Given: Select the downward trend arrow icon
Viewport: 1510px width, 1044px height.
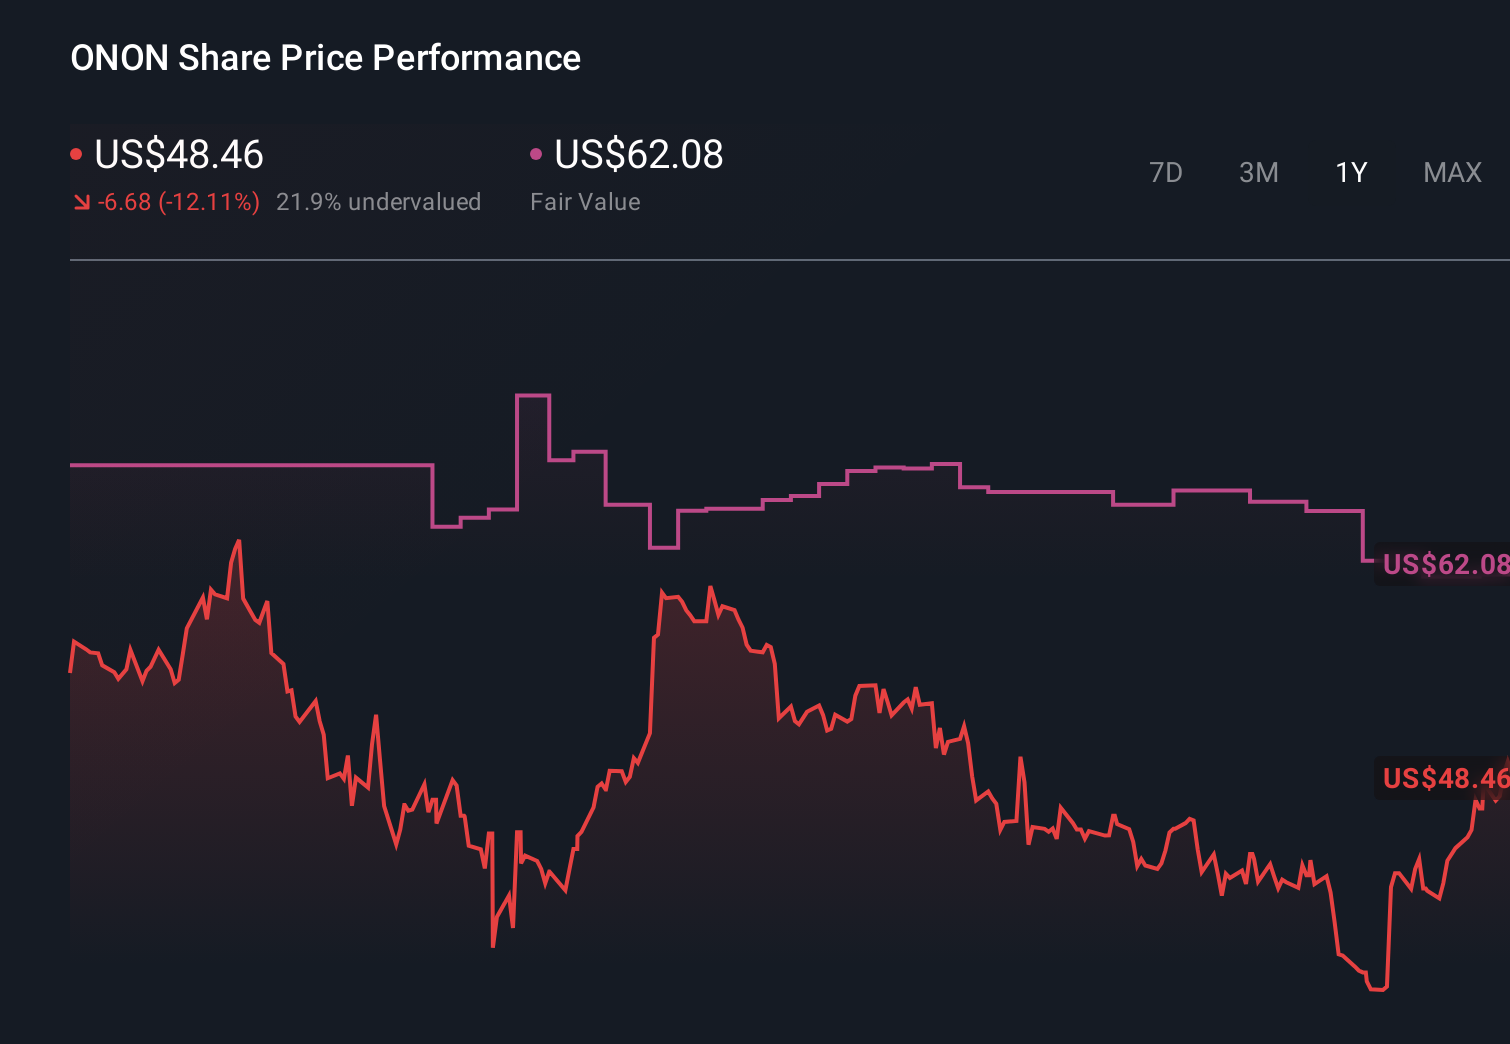Looking at the screenshot, I should coord(82,201).
